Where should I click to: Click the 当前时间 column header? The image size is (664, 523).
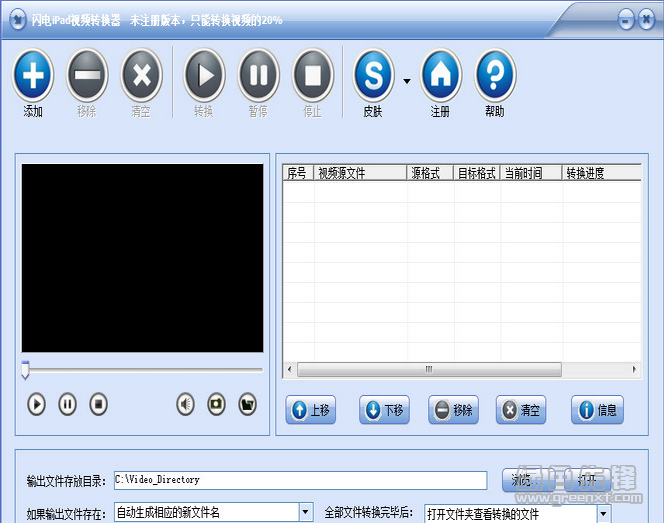(531, 173)
